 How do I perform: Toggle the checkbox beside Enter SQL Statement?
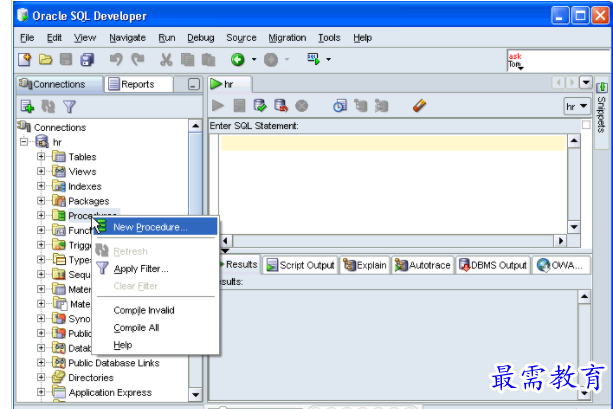tap(586, 125)
